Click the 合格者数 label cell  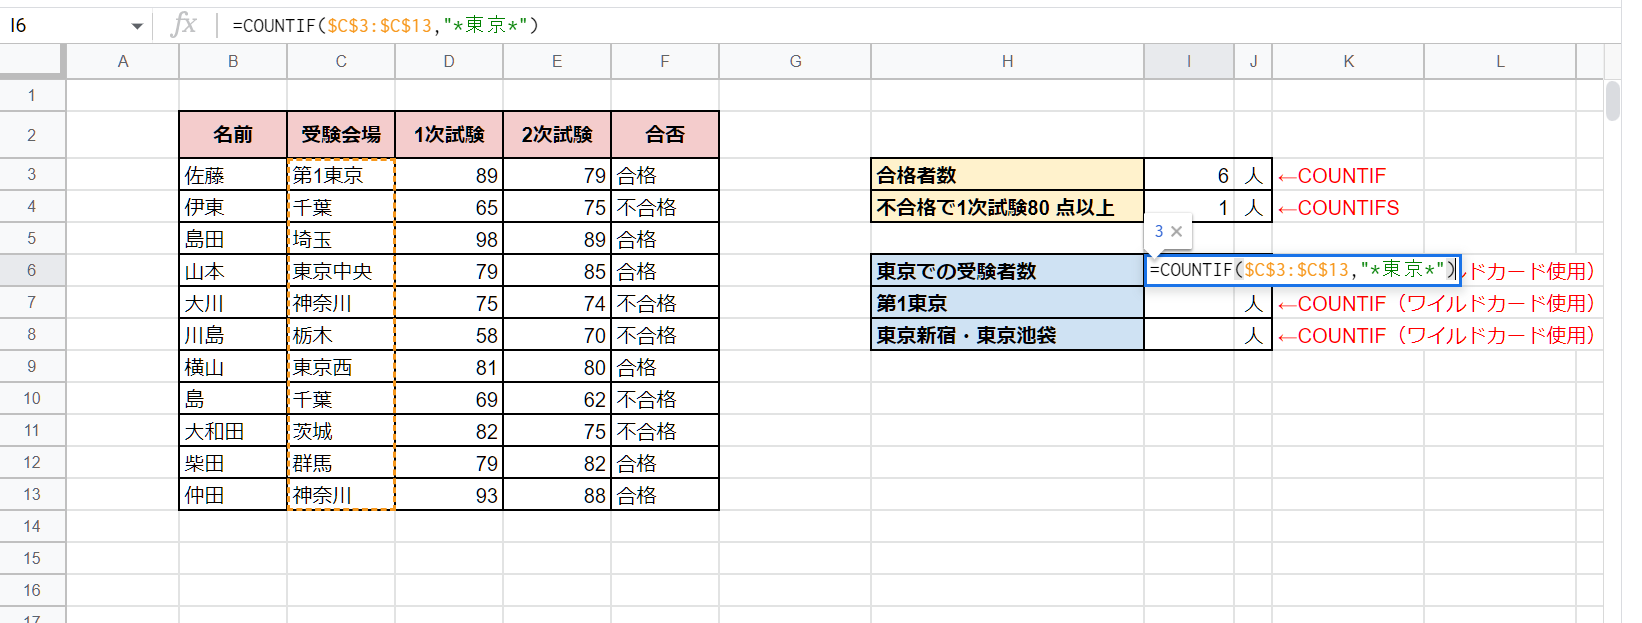[1007, 175]
